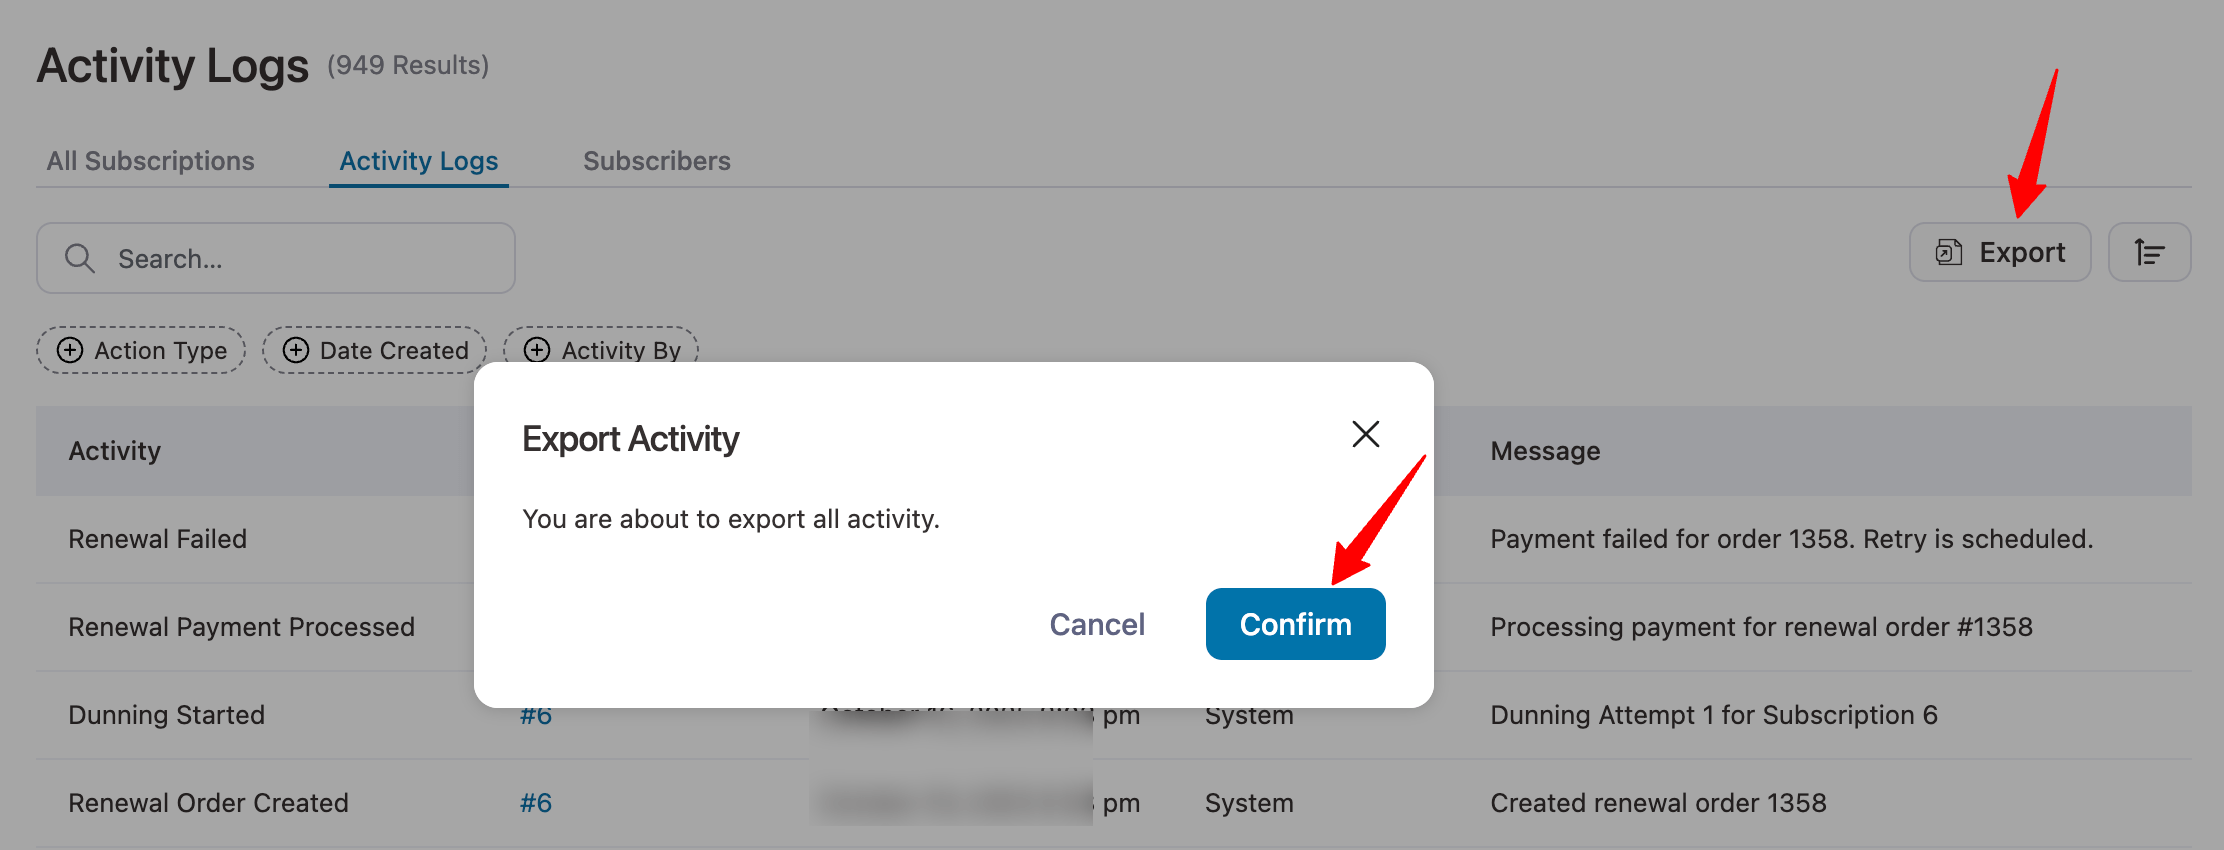Switch to the All Subscriptions tab
The width and height of the screenshot is (2224, 850).
150,160
